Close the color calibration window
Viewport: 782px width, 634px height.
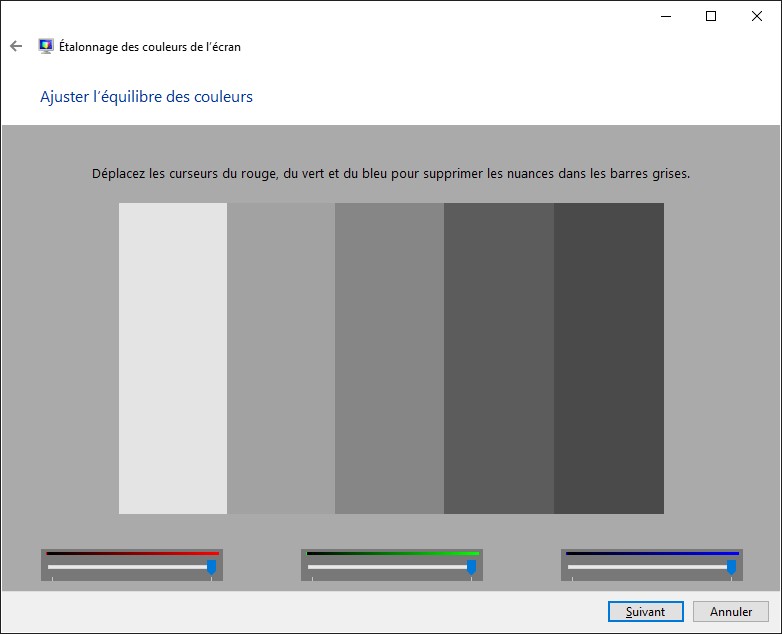(x=757, y=16)
